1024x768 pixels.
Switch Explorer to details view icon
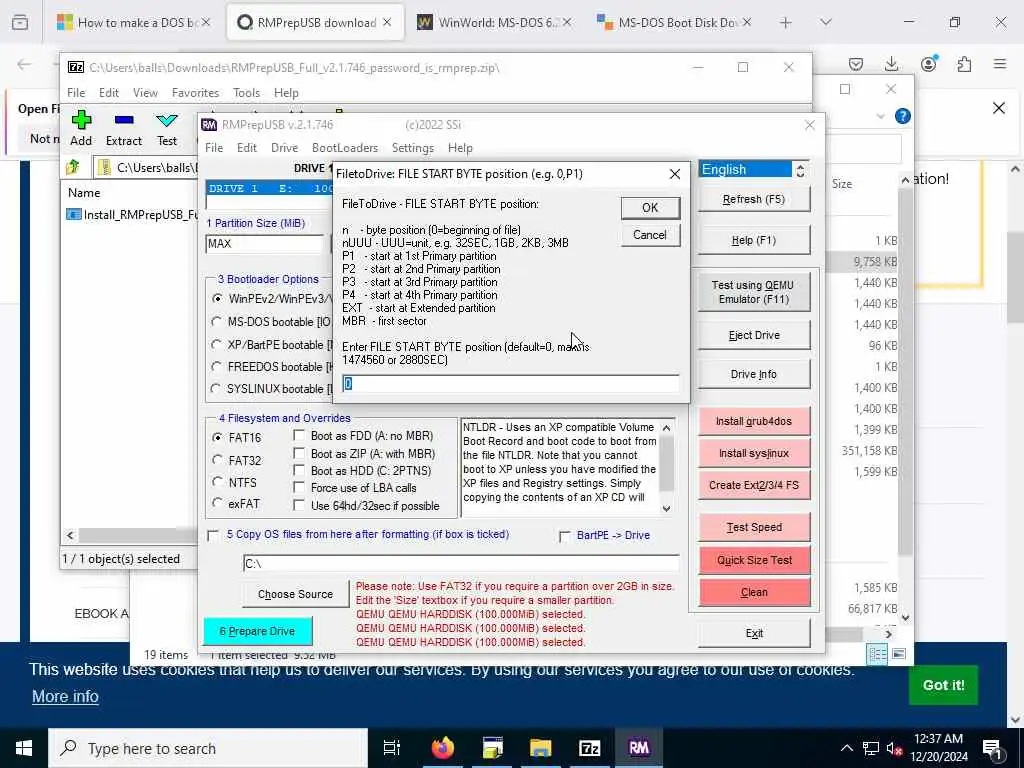[877, 654]
